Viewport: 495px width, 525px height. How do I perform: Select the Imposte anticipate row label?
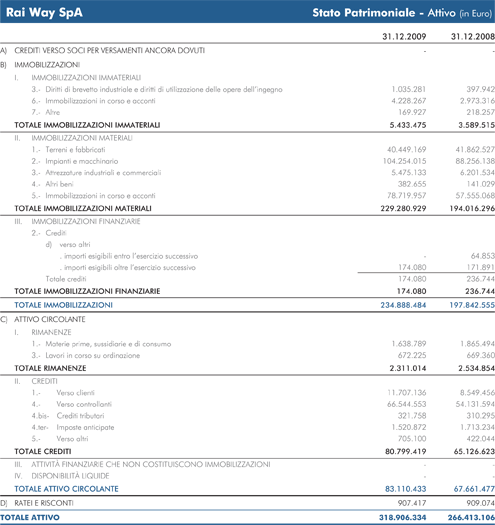(85, 428)
